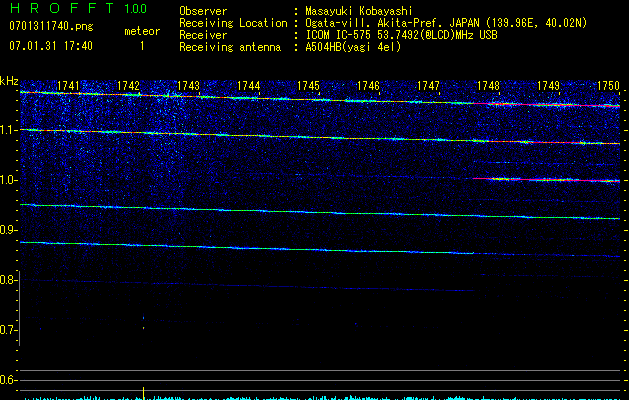Click the yellow meteor spike in the bottom strip

[144, 393]
